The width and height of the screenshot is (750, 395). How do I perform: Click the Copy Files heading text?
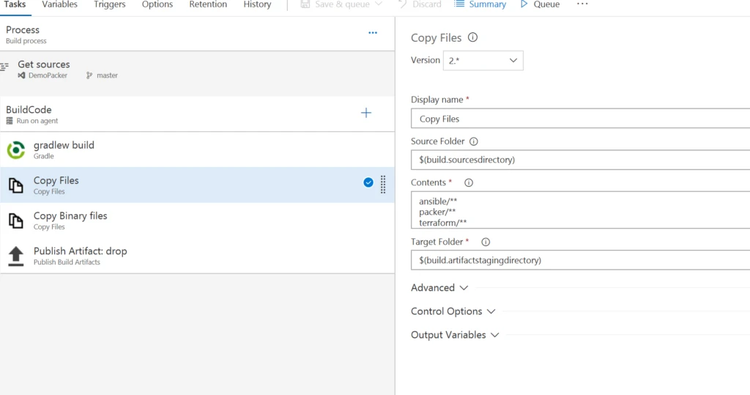pyautogui.click(x=436, y=38)
